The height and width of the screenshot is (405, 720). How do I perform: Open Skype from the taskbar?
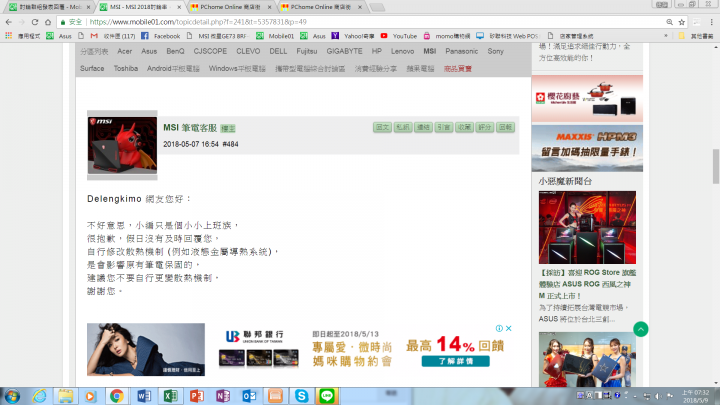[301, 396]
